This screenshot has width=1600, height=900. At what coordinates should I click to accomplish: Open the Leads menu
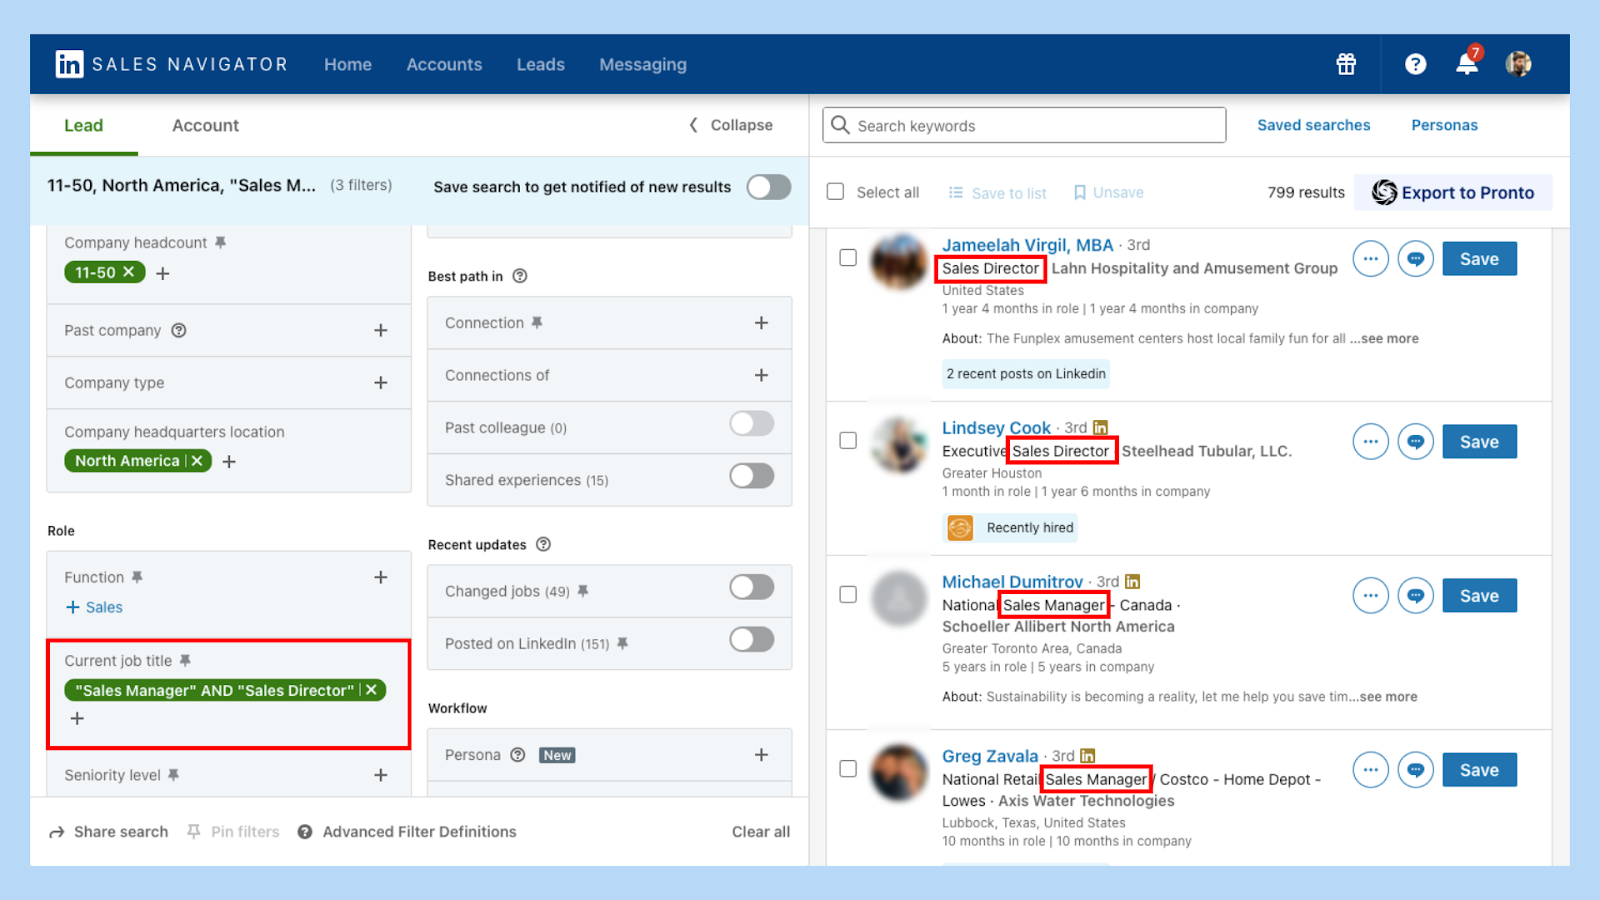541,64
